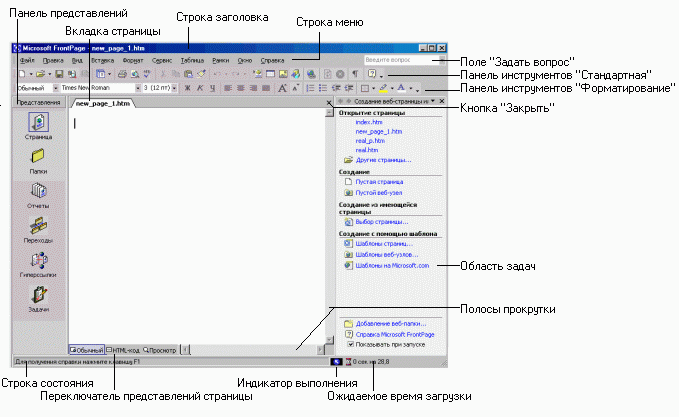Open the Таблица menu

[192, 60]
